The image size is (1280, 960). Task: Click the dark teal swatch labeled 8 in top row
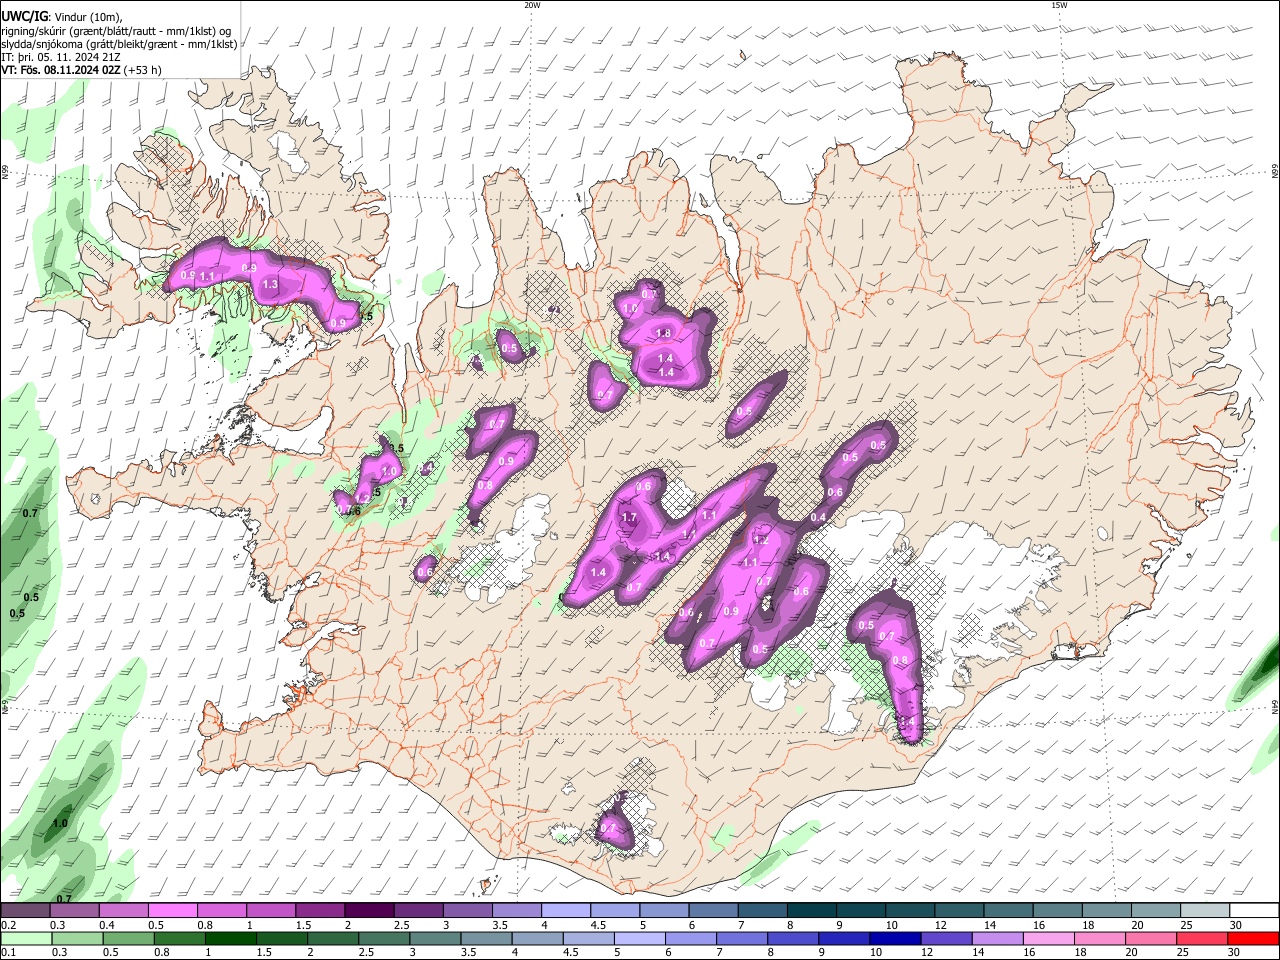(811, 911)
